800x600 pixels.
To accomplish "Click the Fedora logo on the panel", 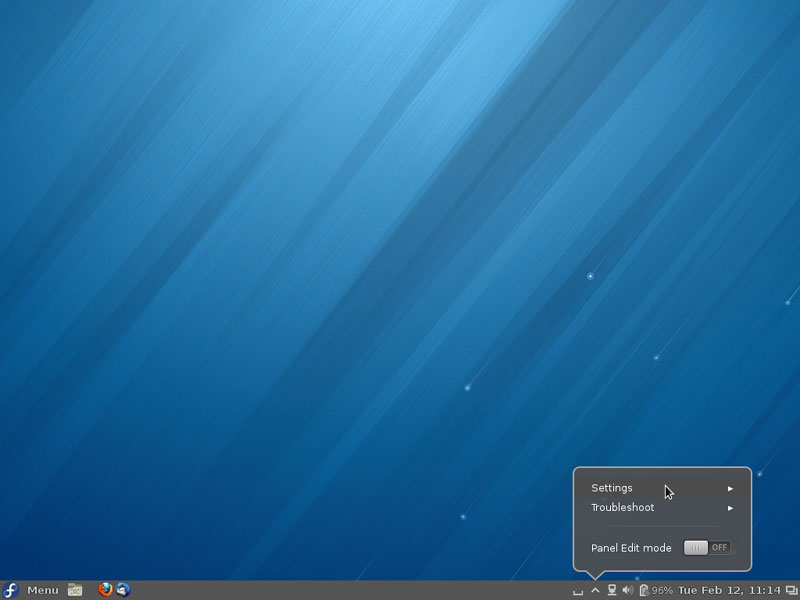I will click(x=10, y=590).
